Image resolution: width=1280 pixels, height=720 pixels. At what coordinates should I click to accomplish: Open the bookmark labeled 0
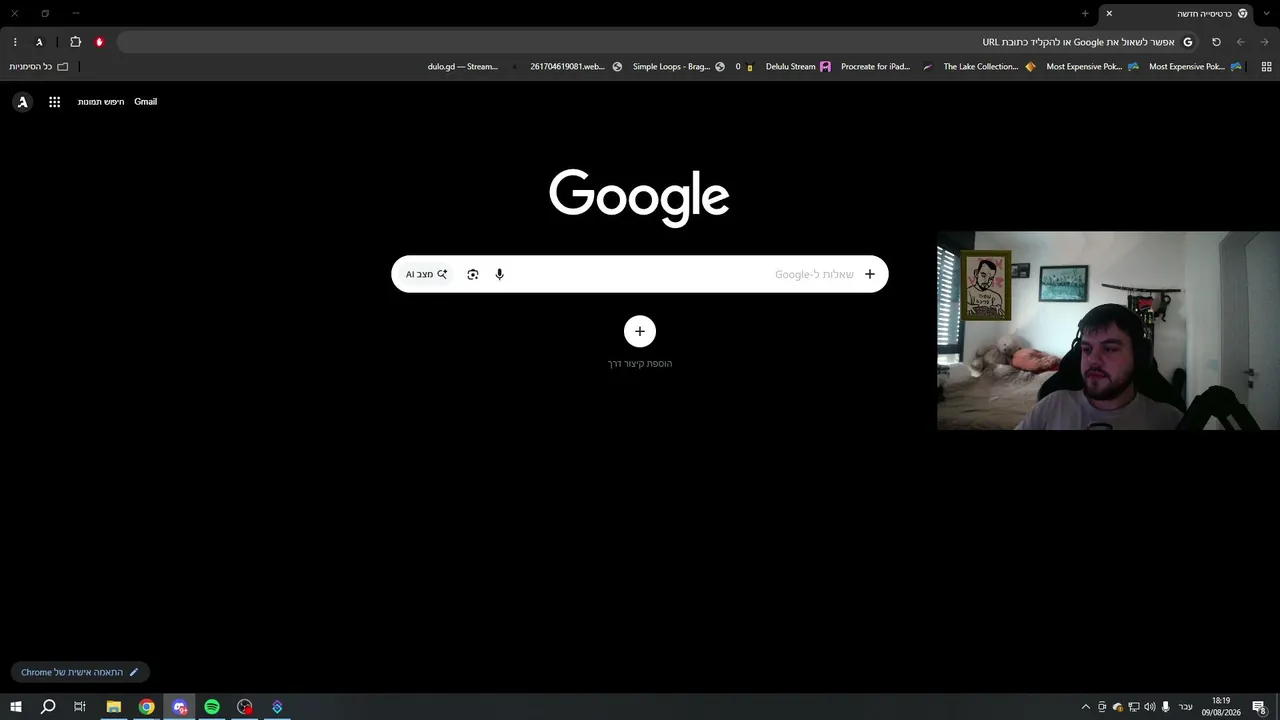[745, 67]
